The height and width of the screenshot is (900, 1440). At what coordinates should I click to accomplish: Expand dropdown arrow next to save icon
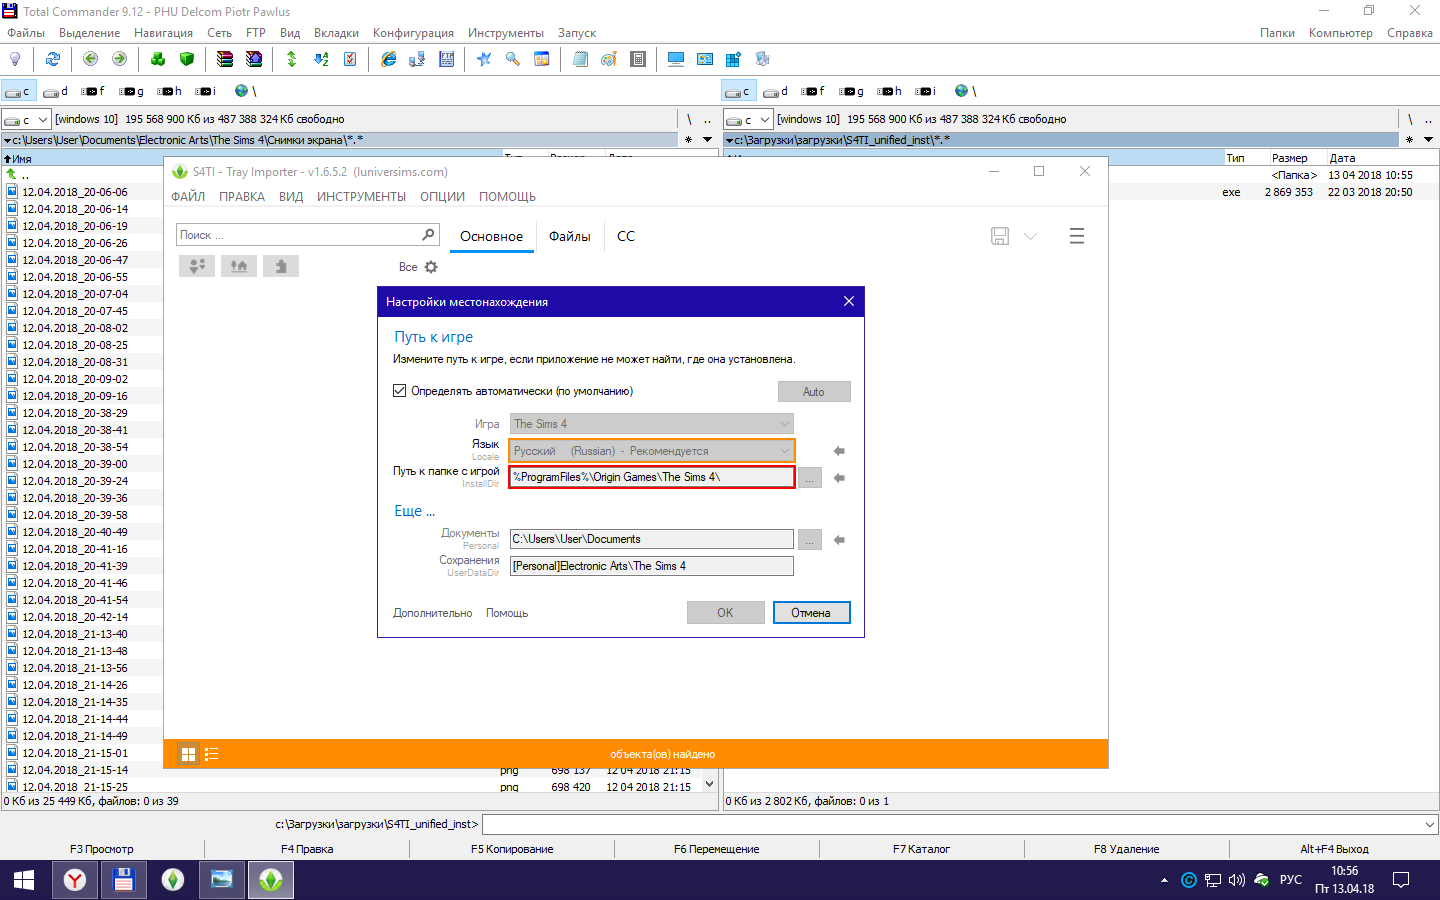[x=1030, y=236]
